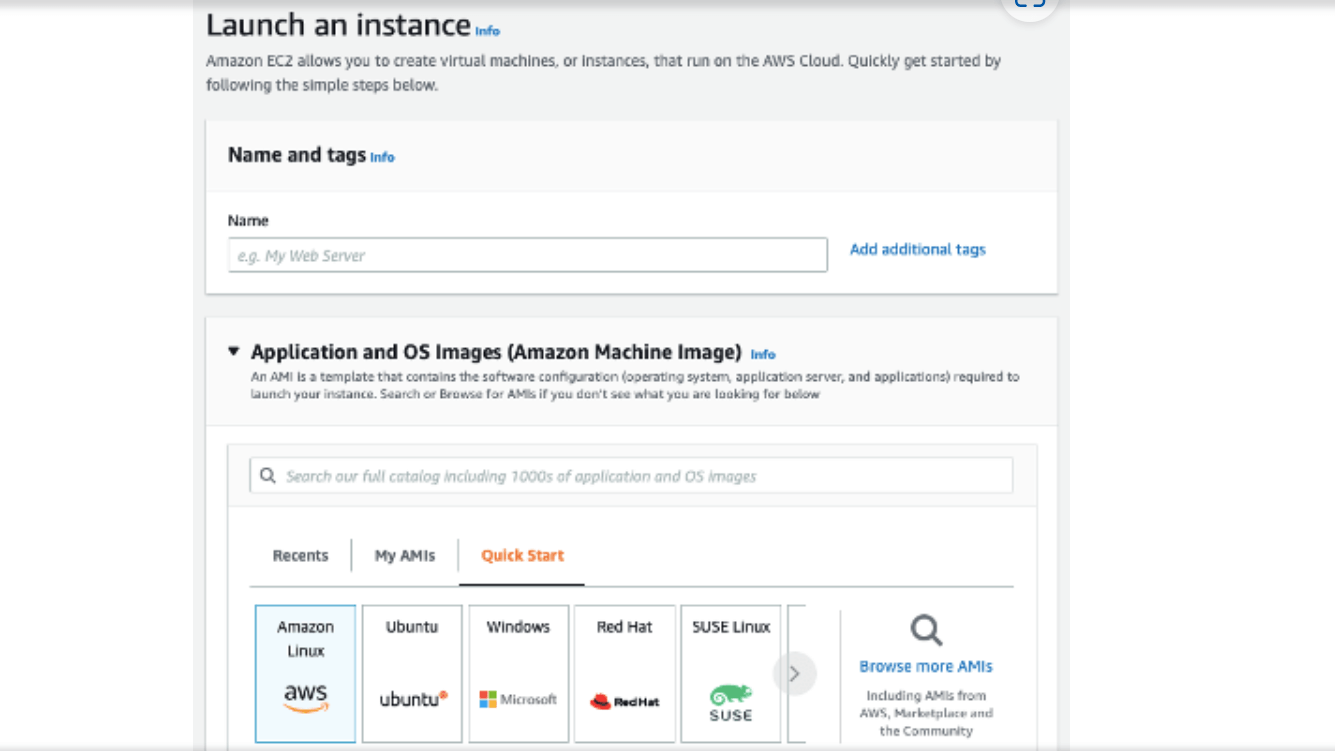Select the Windows Microsoft AMI card
Screen dimensions: 1335x751
[519, 672]
